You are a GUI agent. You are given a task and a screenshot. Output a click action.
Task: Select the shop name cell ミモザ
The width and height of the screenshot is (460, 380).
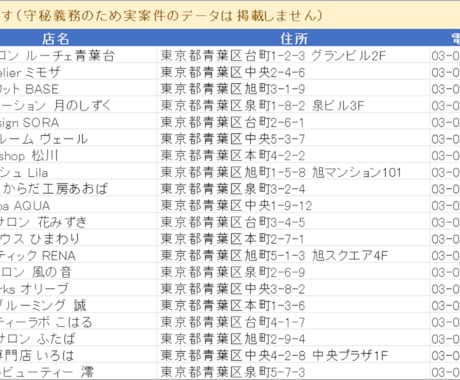[x=78, y=72]
